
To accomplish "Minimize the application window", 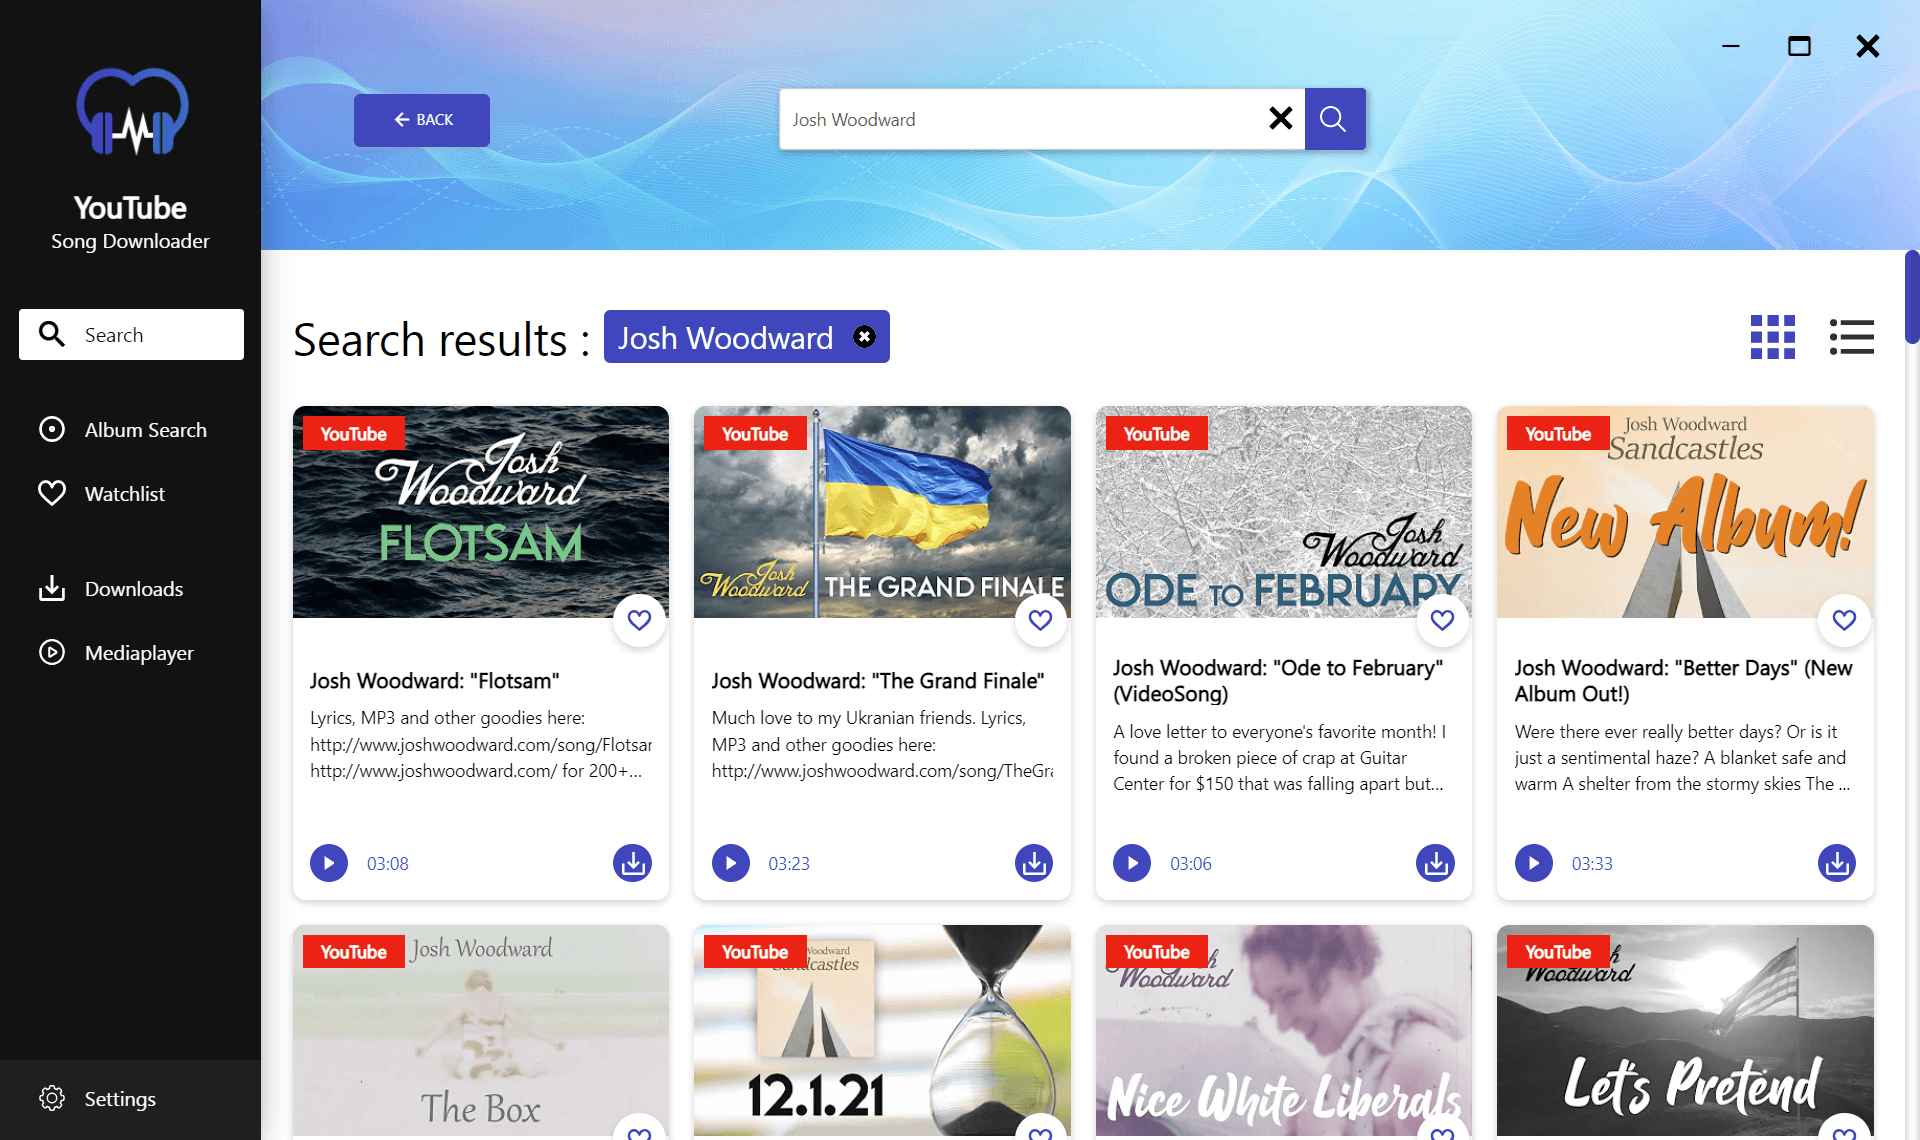I will [1731, 46].
